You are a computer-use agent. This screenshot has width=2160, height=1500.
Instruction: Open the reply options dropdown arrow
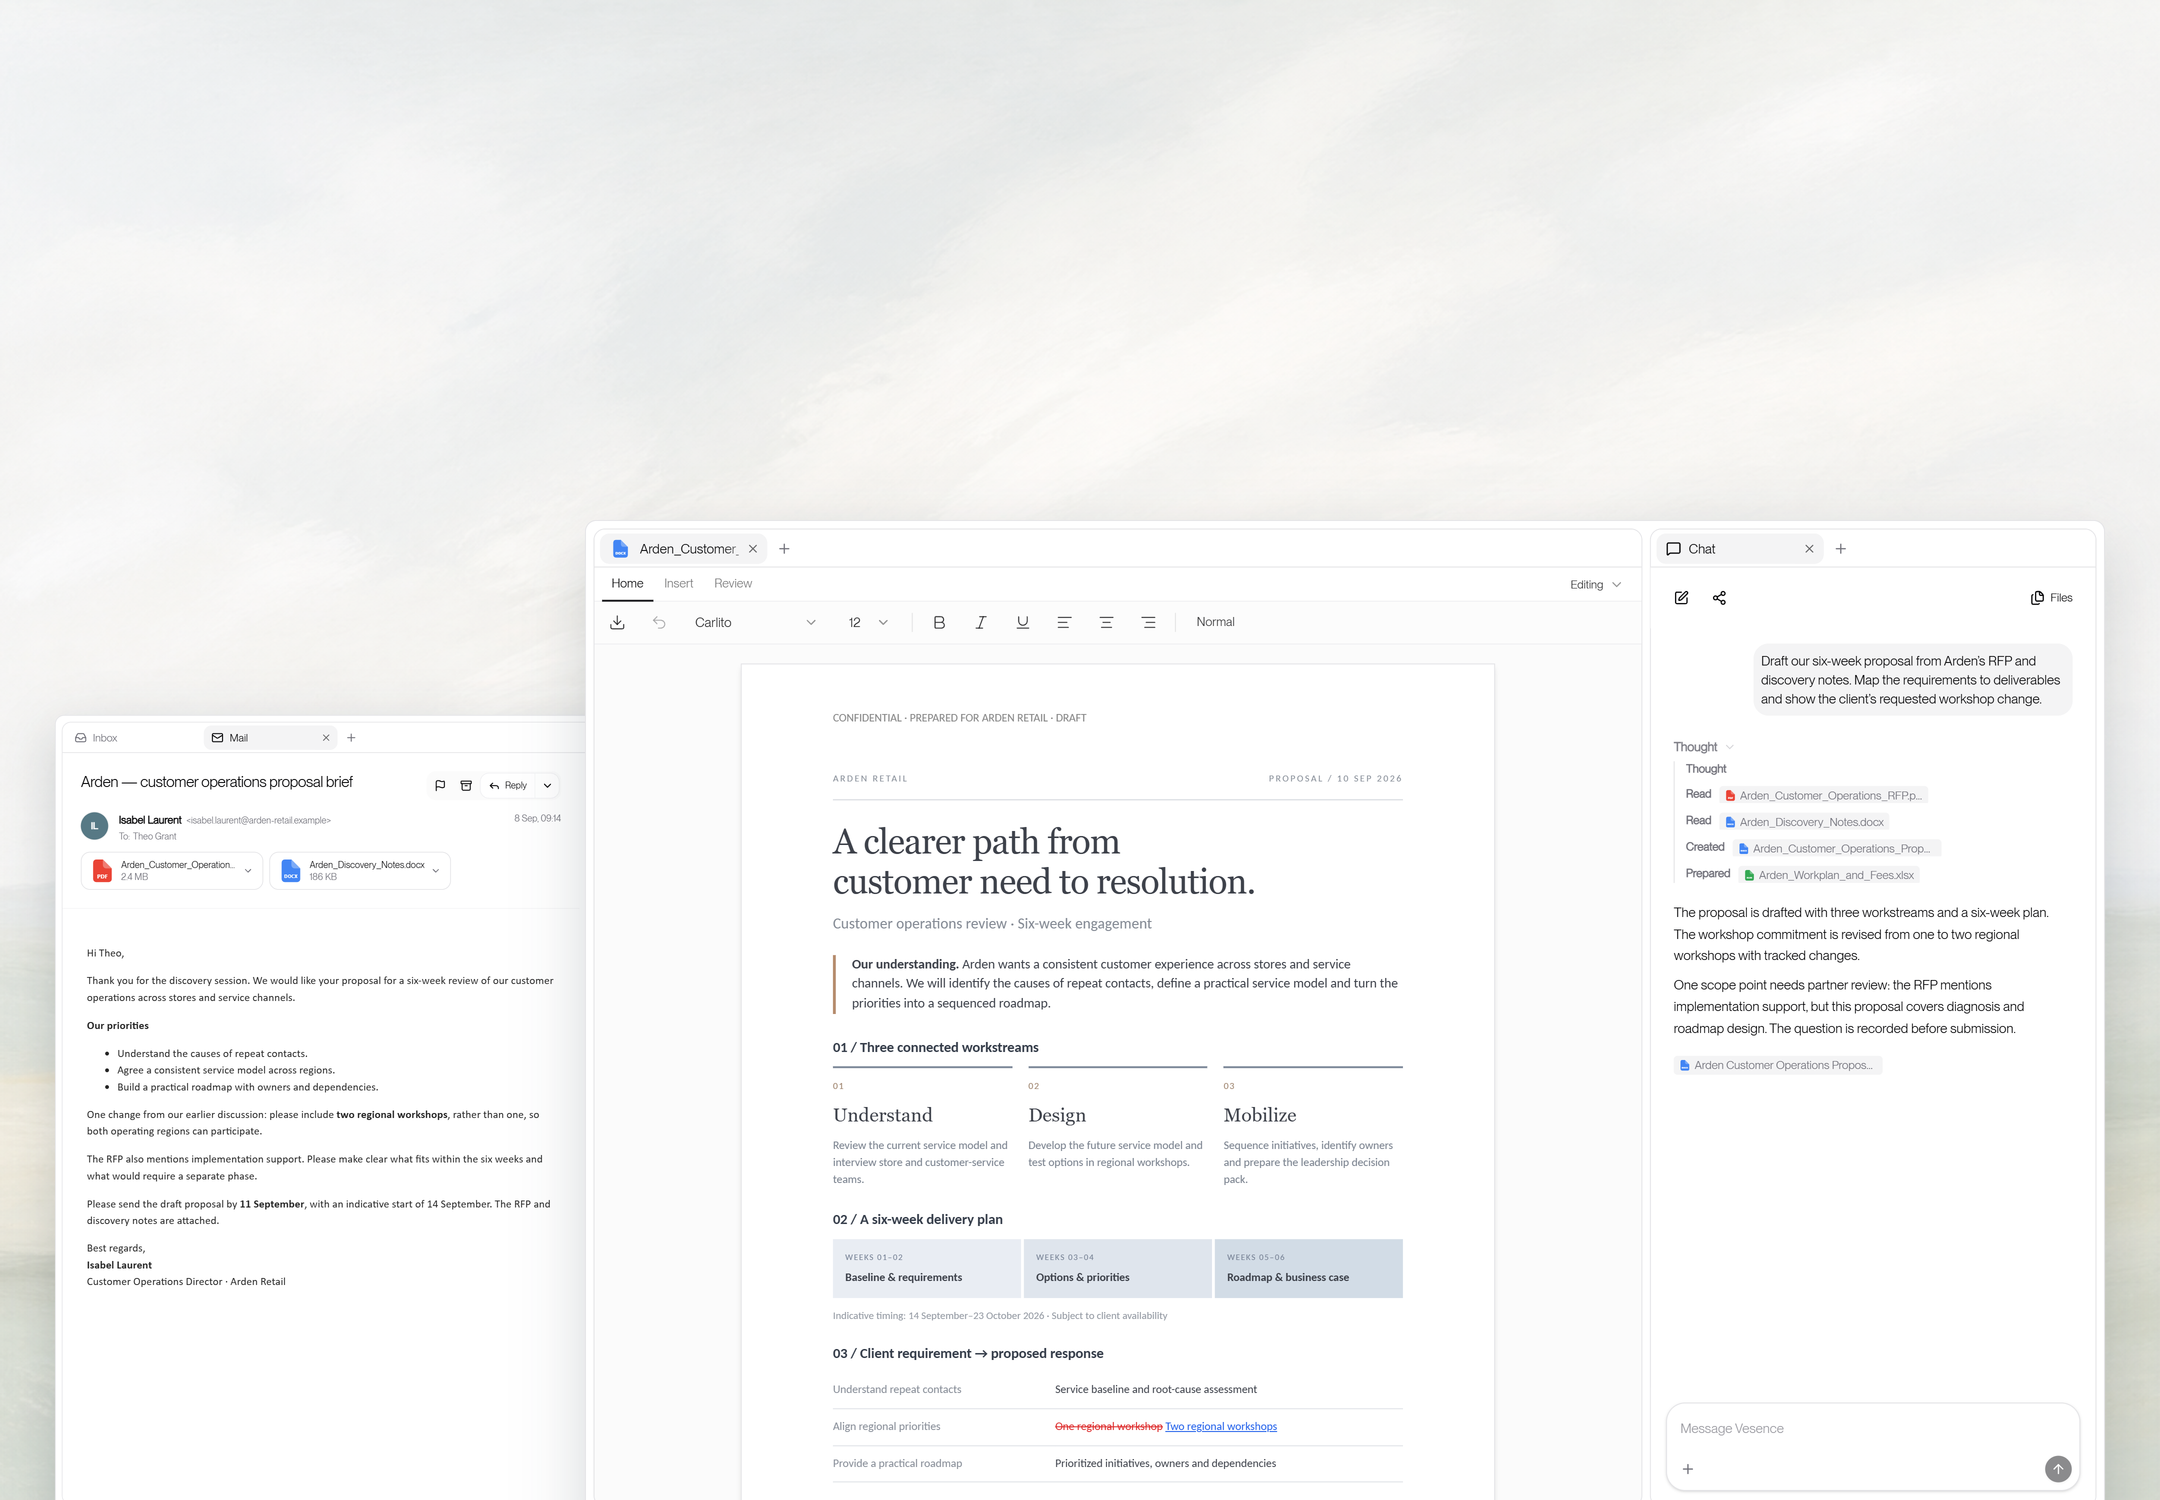coord(547,785)
